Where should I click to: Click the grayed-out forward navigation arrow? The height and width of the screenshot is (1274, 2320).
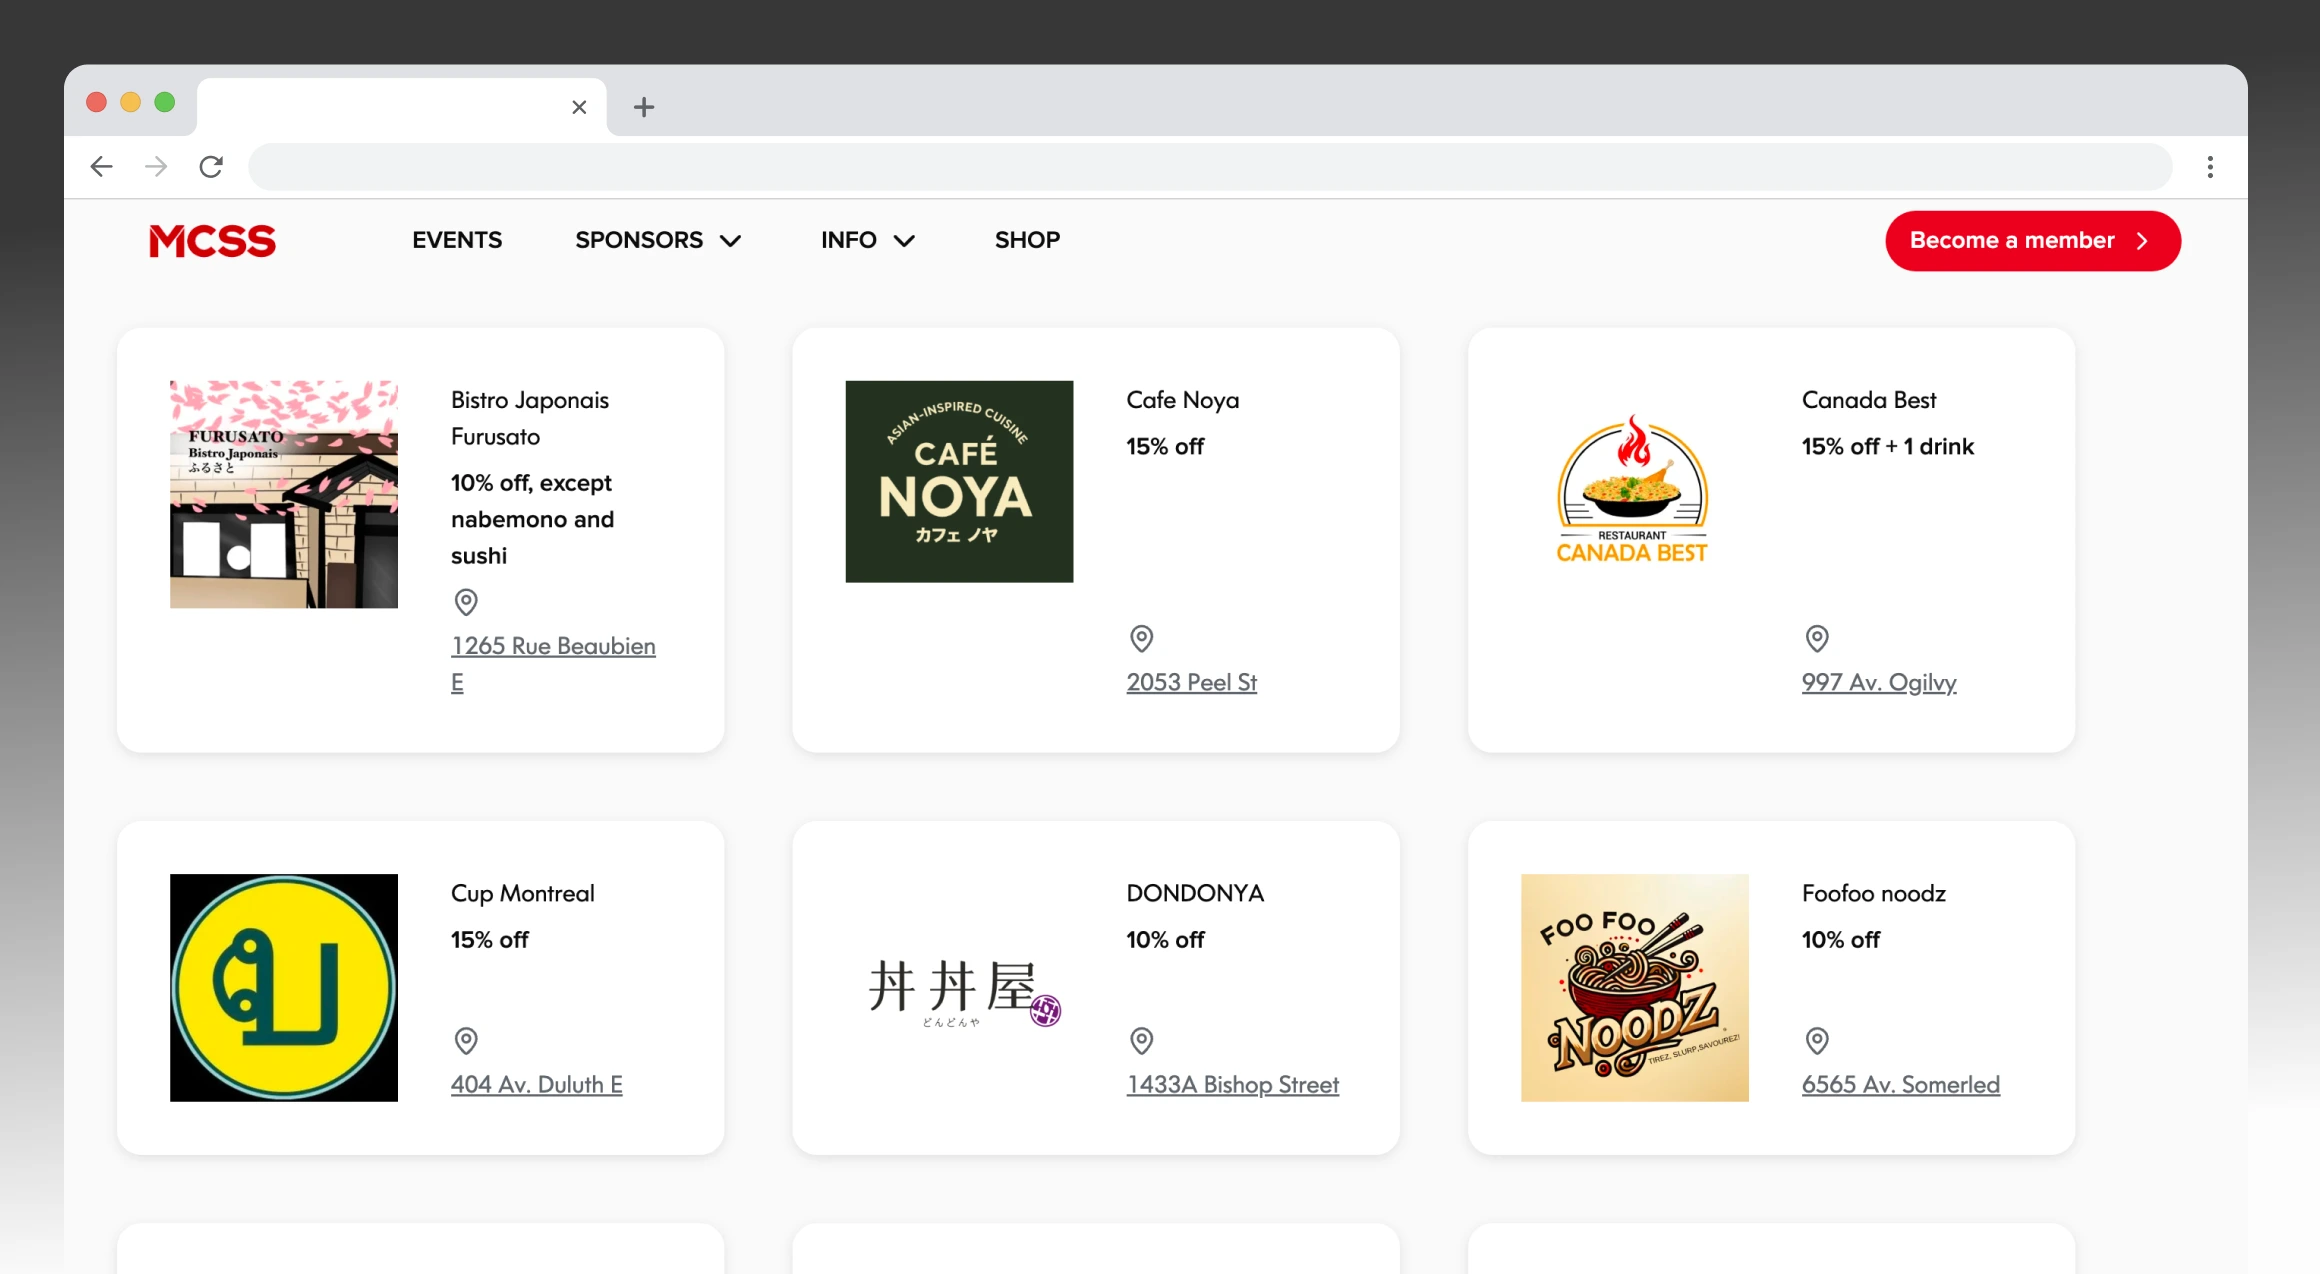[156, 166]
